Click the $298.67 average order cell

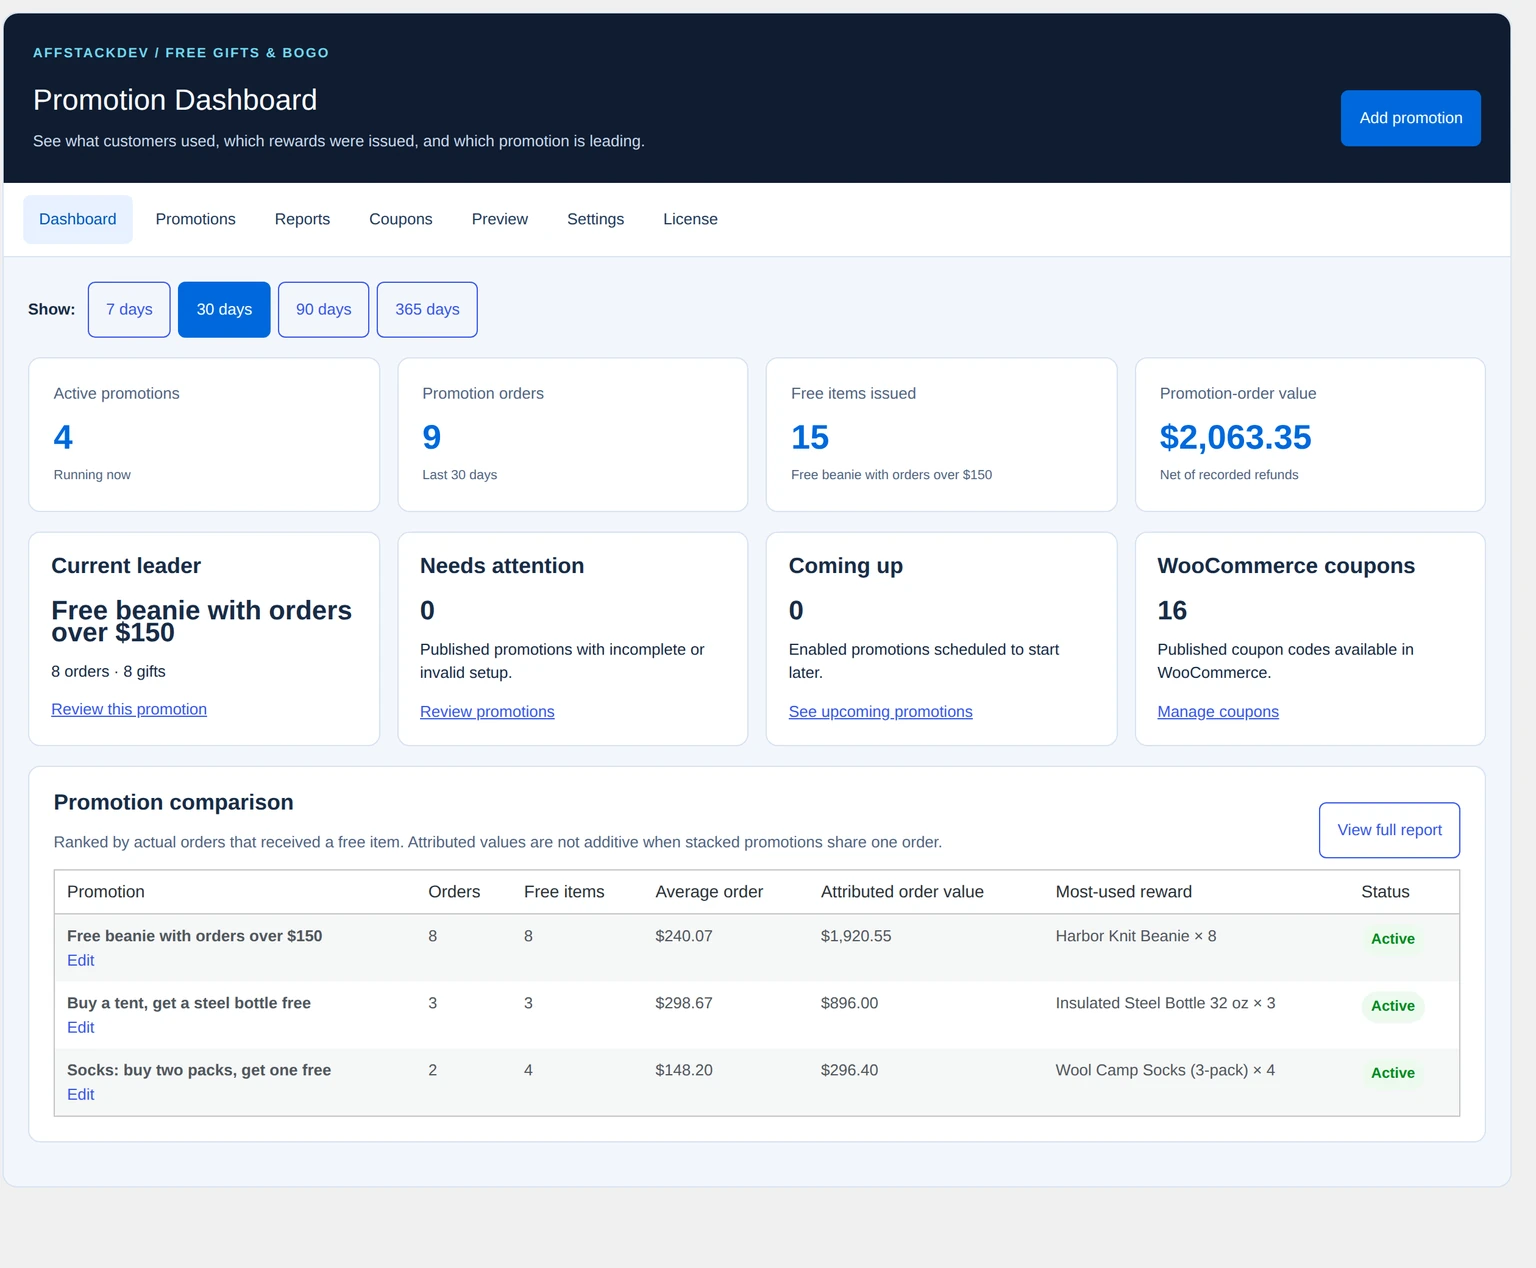(x=684, y=1003)
